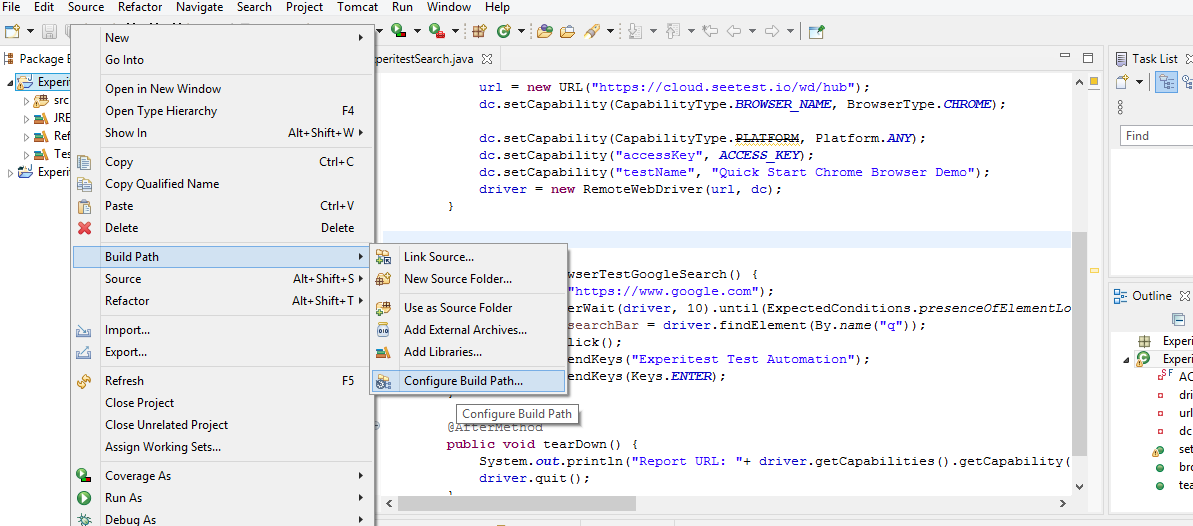Select Use as Source Folder
This screenshot has width=1193, height=526.
pyautogui.click(x=469, y=308)
